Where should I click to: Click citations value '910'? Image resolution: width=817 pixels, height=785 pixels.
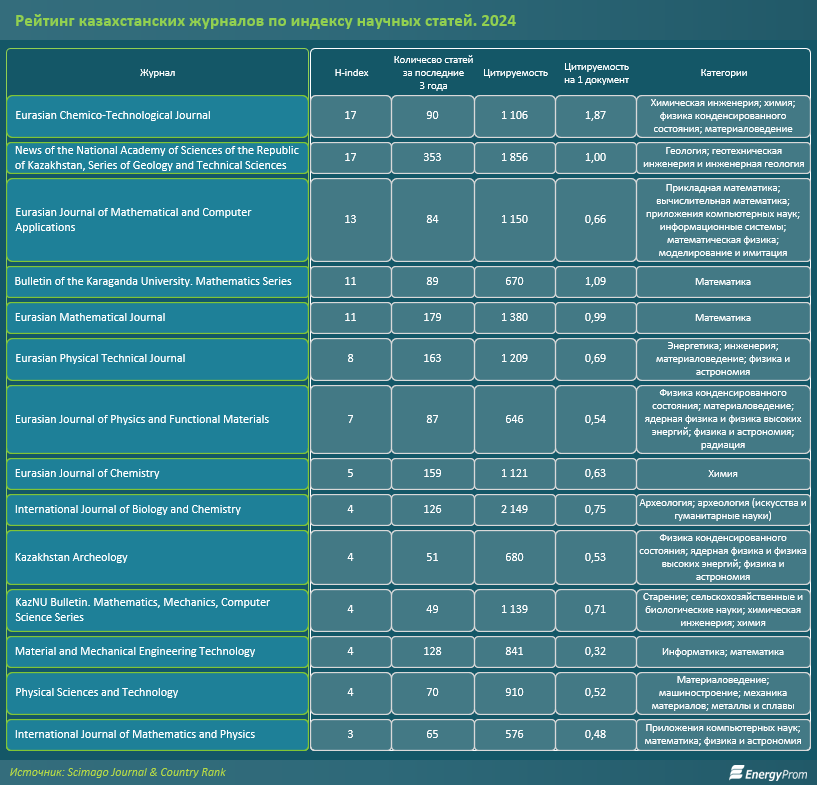pyautogui.click(x=515, y=693)
